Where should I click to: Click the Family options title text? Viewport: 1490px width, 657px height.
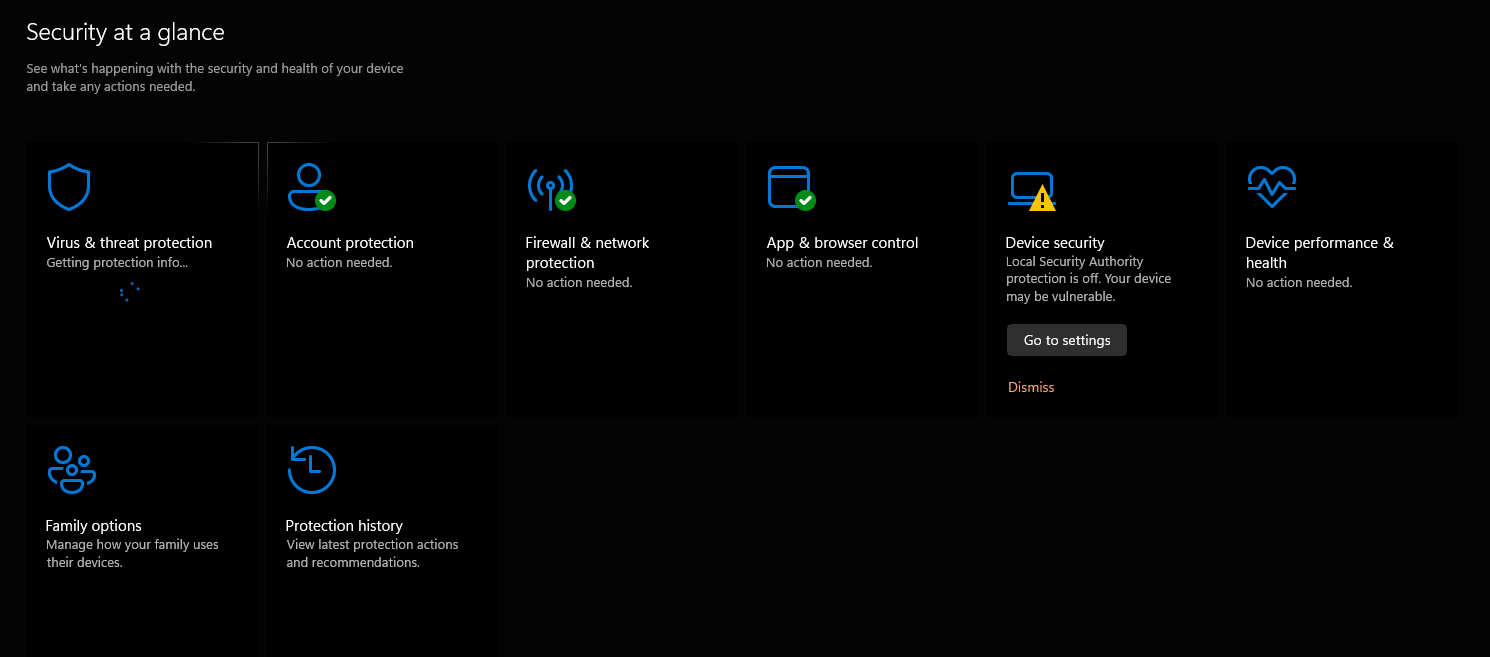[x=94, y=526]
